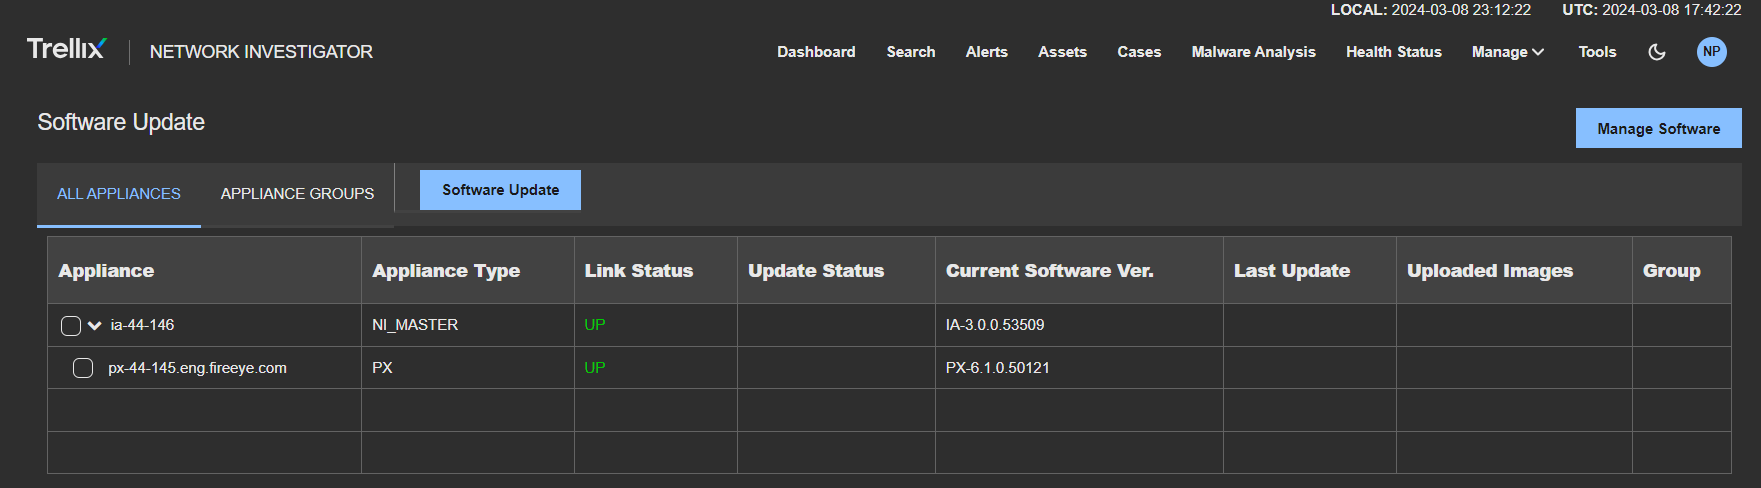1761x488 pixels.
Task: Navigate to Assets
Action: [x=1062, y=52]
